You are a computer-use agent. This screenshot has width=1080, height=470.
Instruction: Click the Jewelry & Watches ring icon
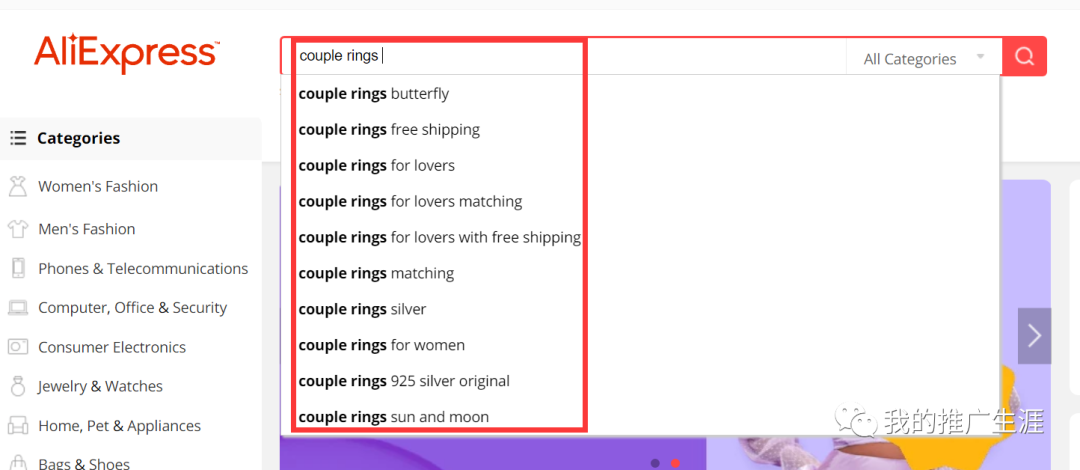click(17, 386)
